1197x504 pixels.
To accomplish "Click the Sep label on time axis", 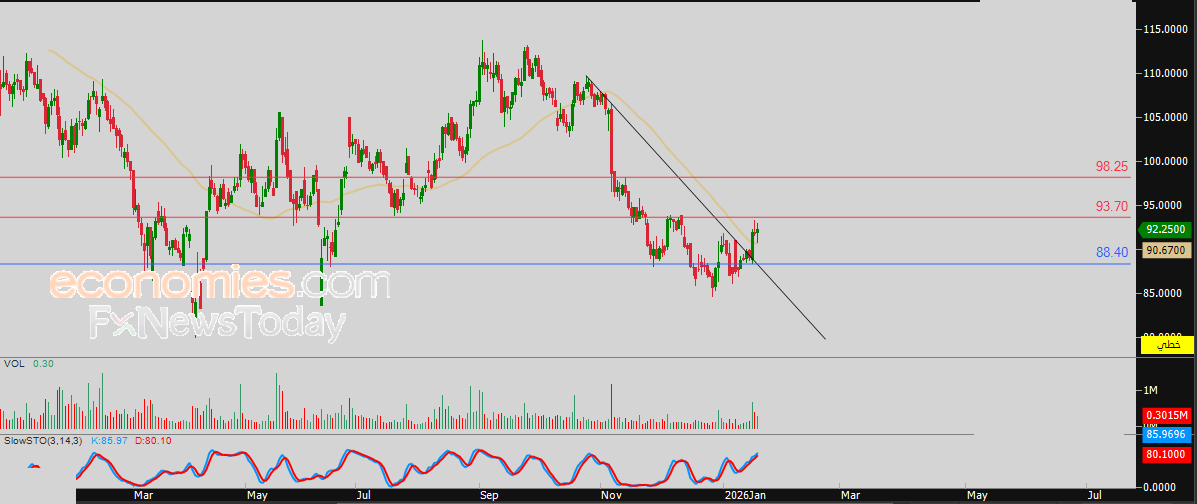I will [489, 496].
